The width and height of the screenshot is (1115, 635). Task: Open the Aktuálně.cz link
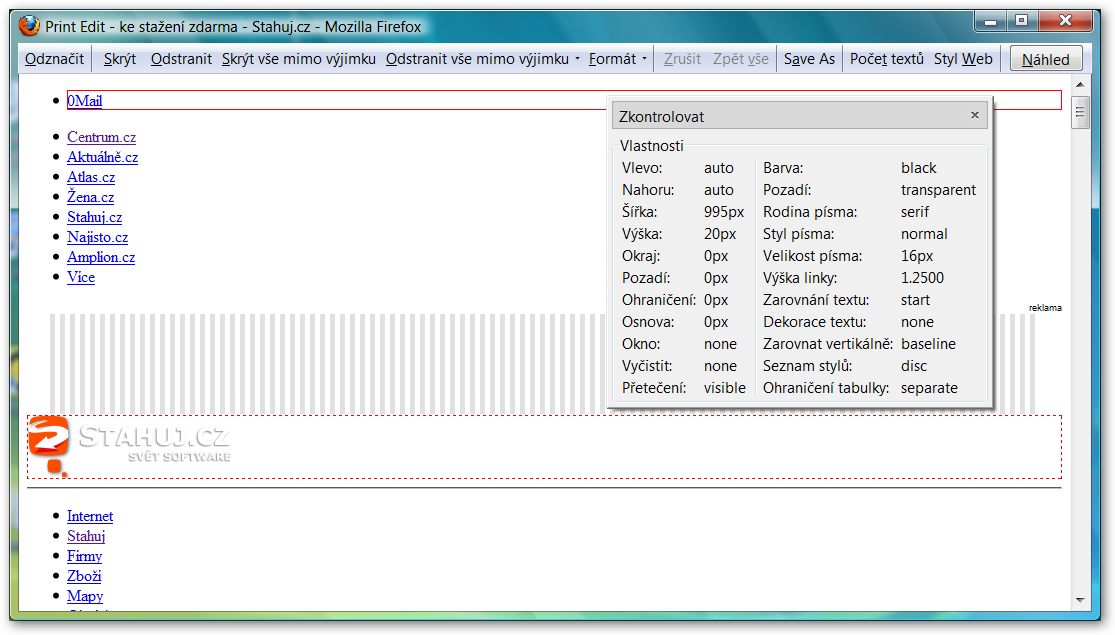pos(102,157)
